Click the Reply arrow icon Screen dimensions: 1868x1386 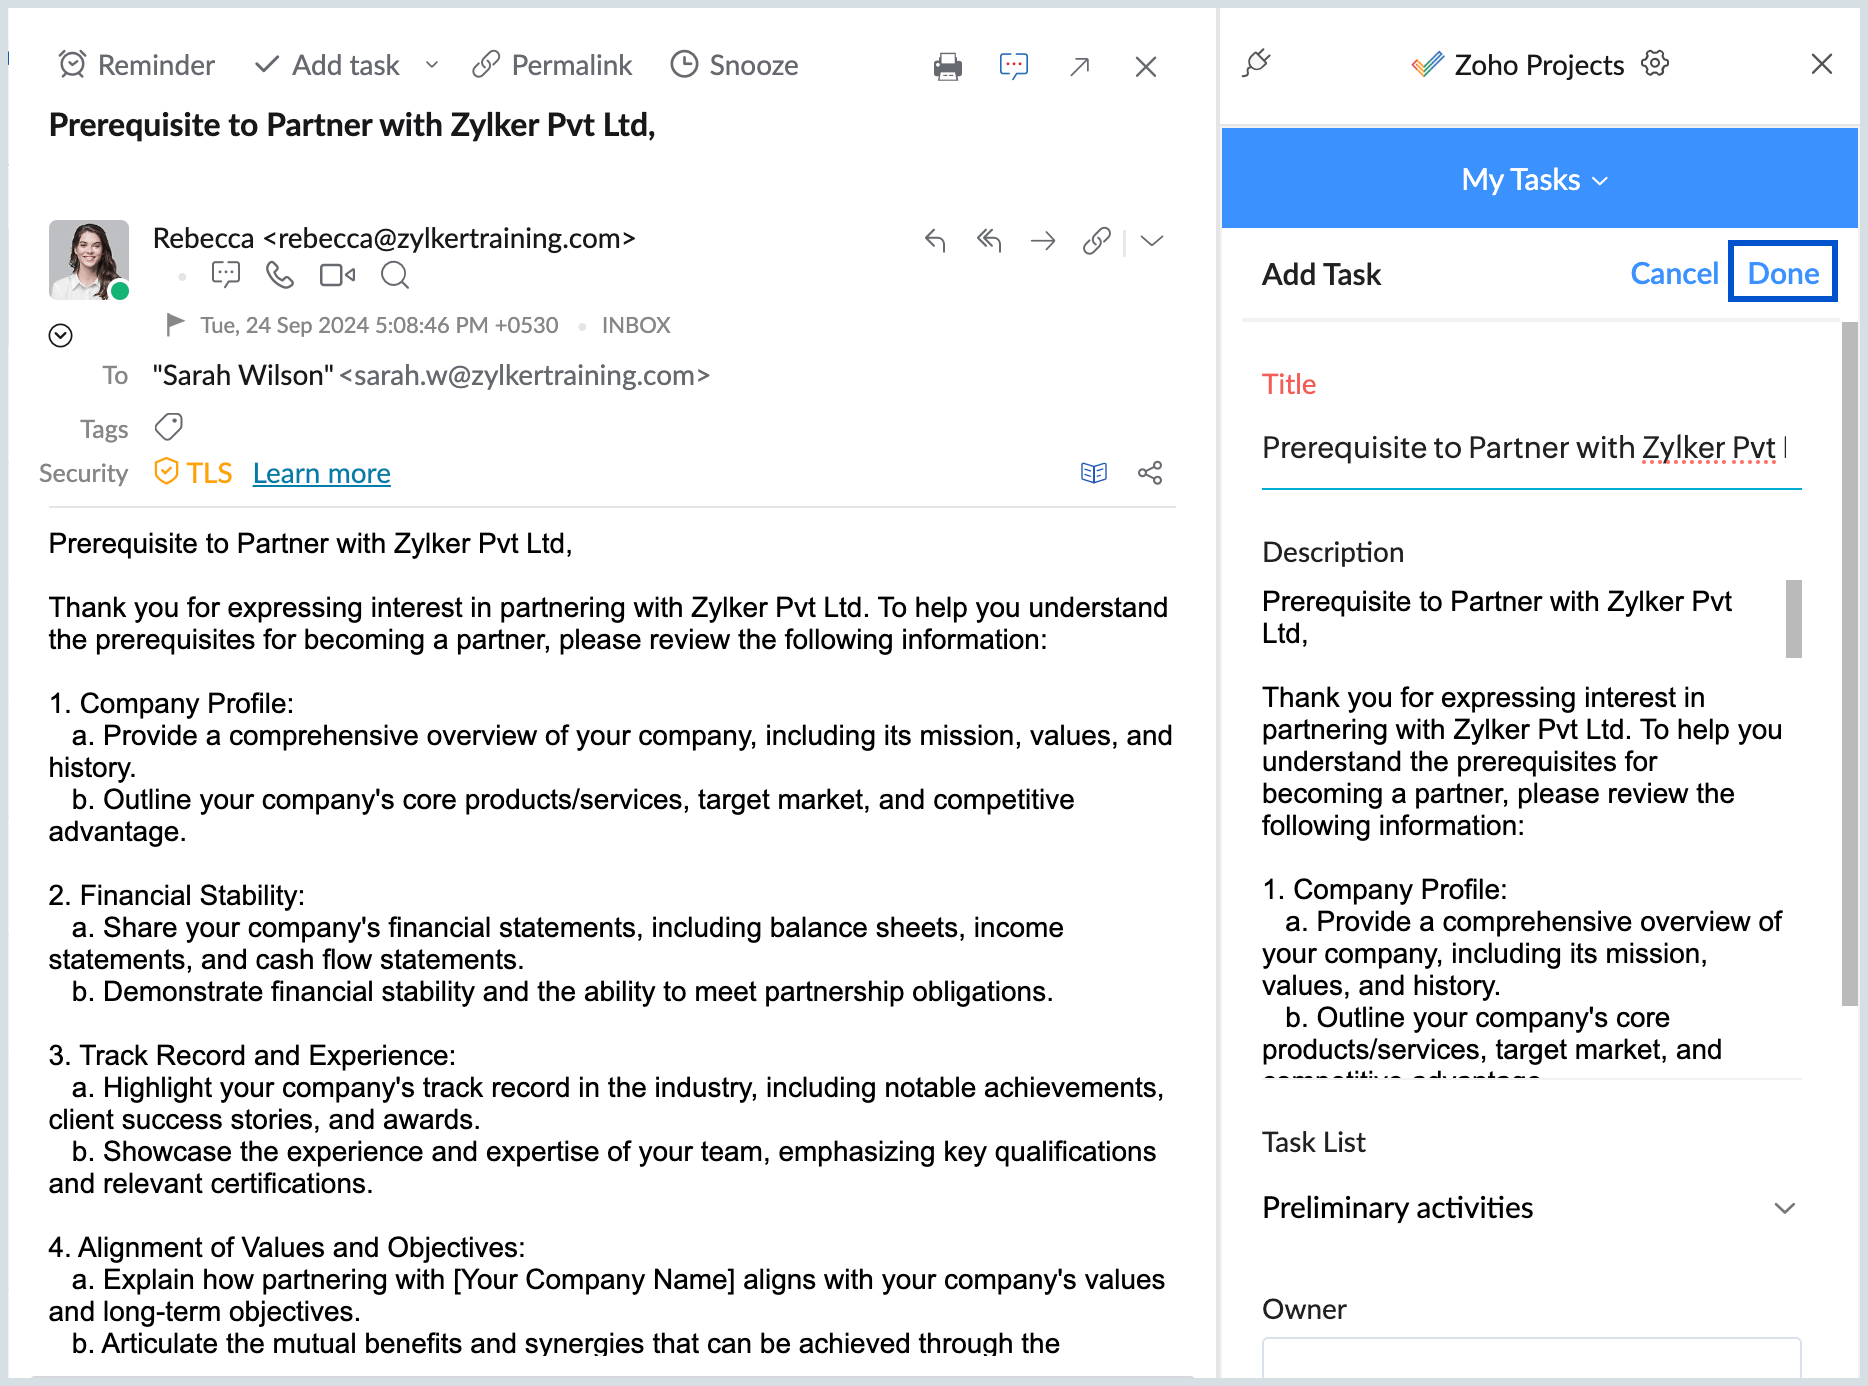(x=935, y=241)
